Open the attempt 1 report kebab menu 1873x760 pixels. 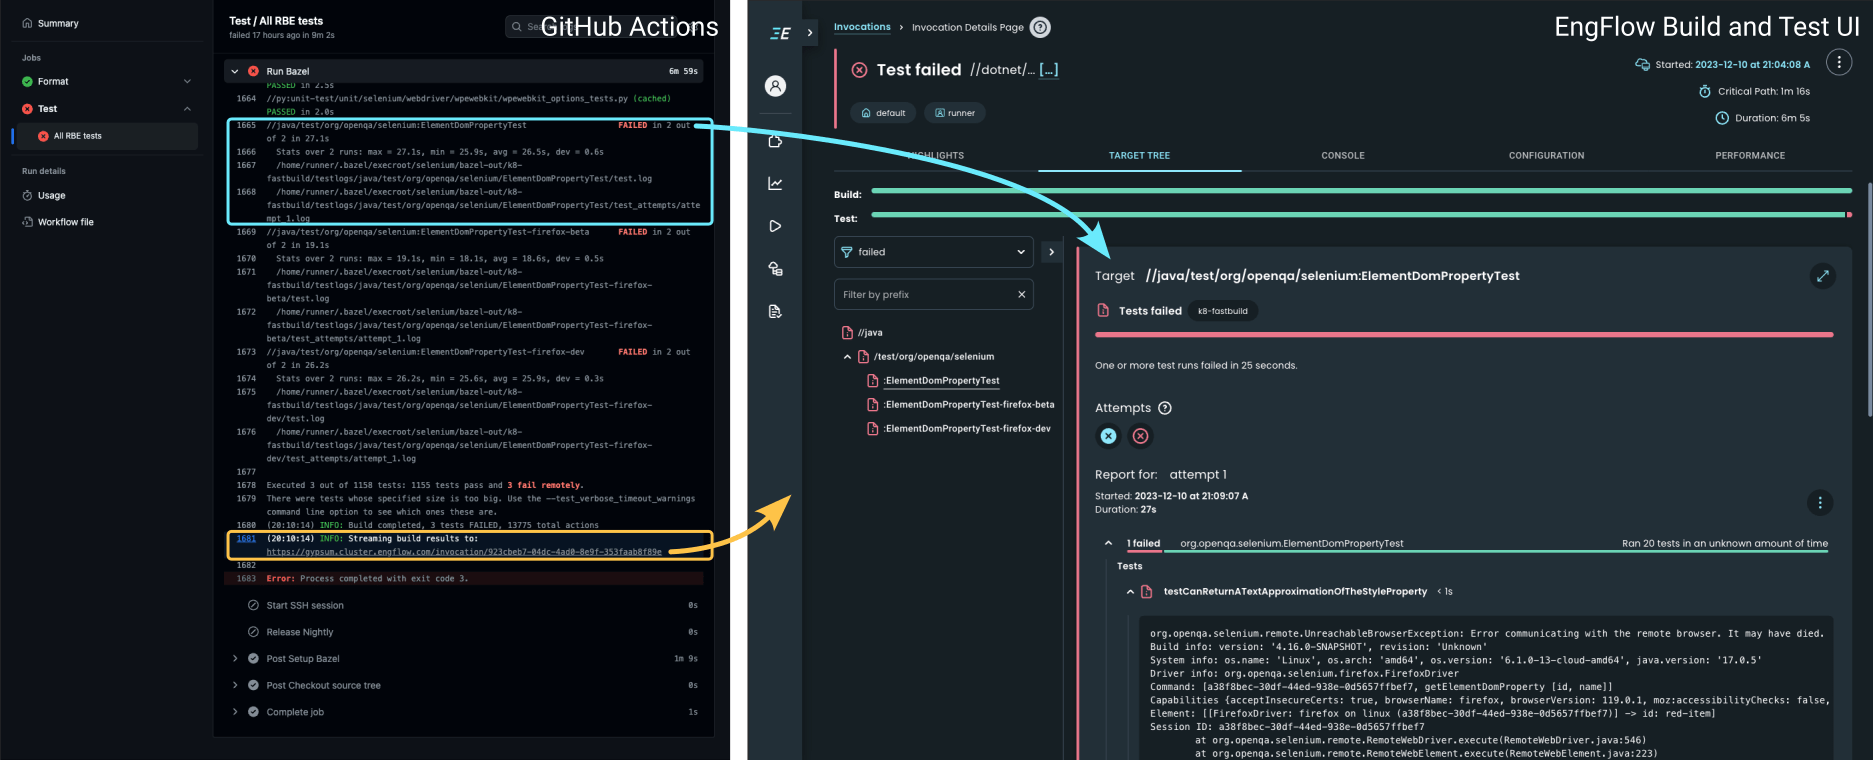pos(1820,502)
